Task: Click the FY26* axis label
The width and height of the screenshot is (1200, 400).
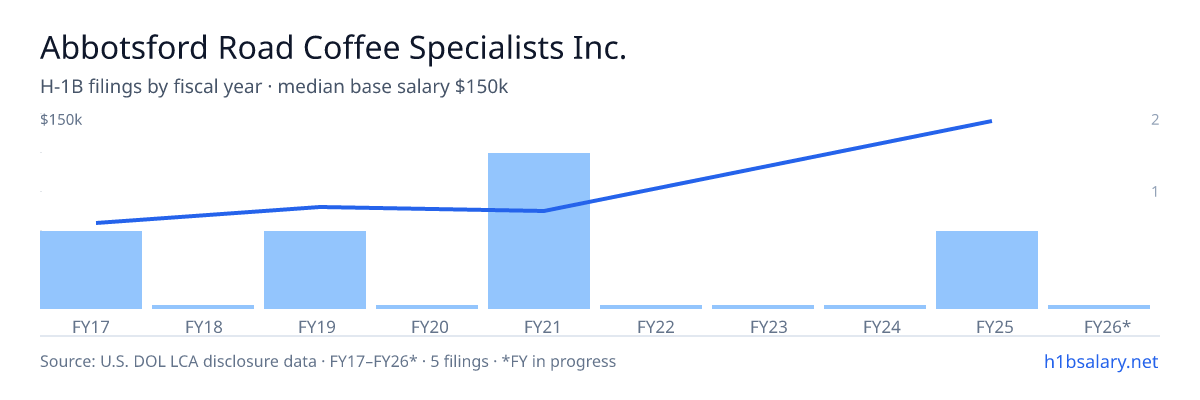Action: pos(1099,326)
